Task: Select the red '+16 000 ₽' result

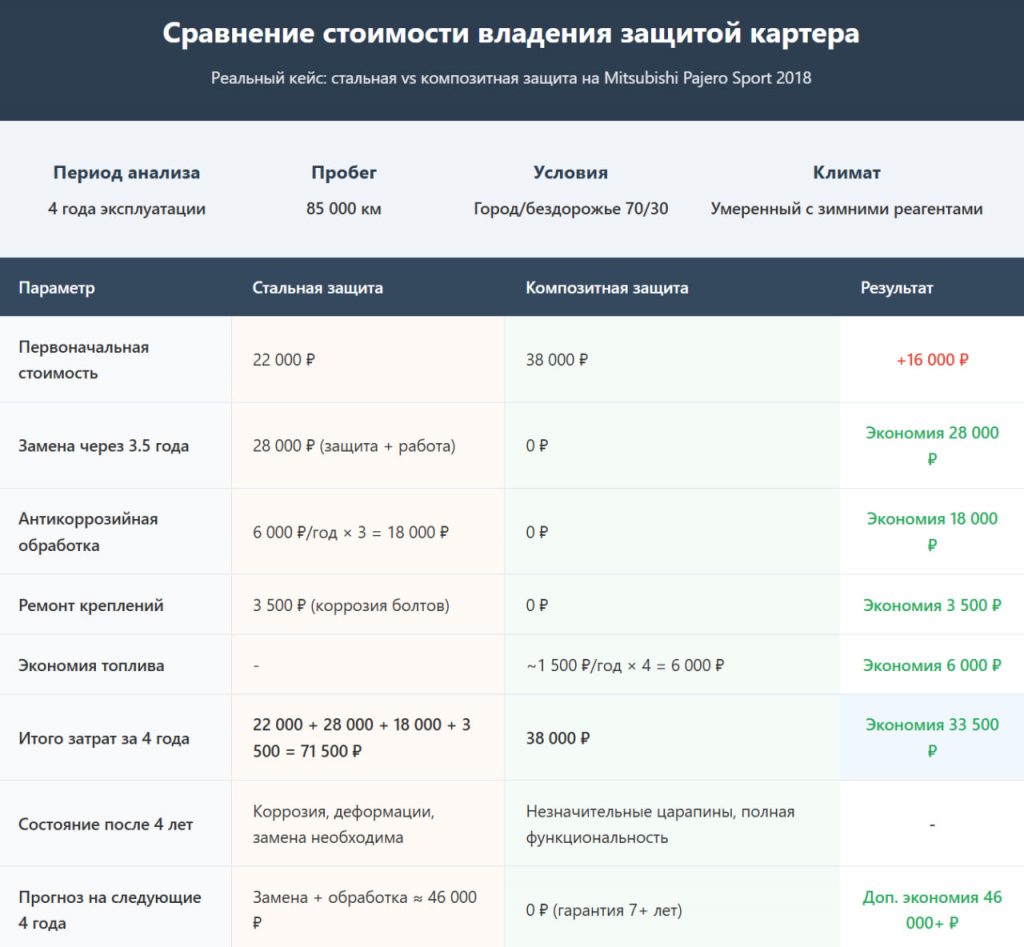Action: [931, 360]
